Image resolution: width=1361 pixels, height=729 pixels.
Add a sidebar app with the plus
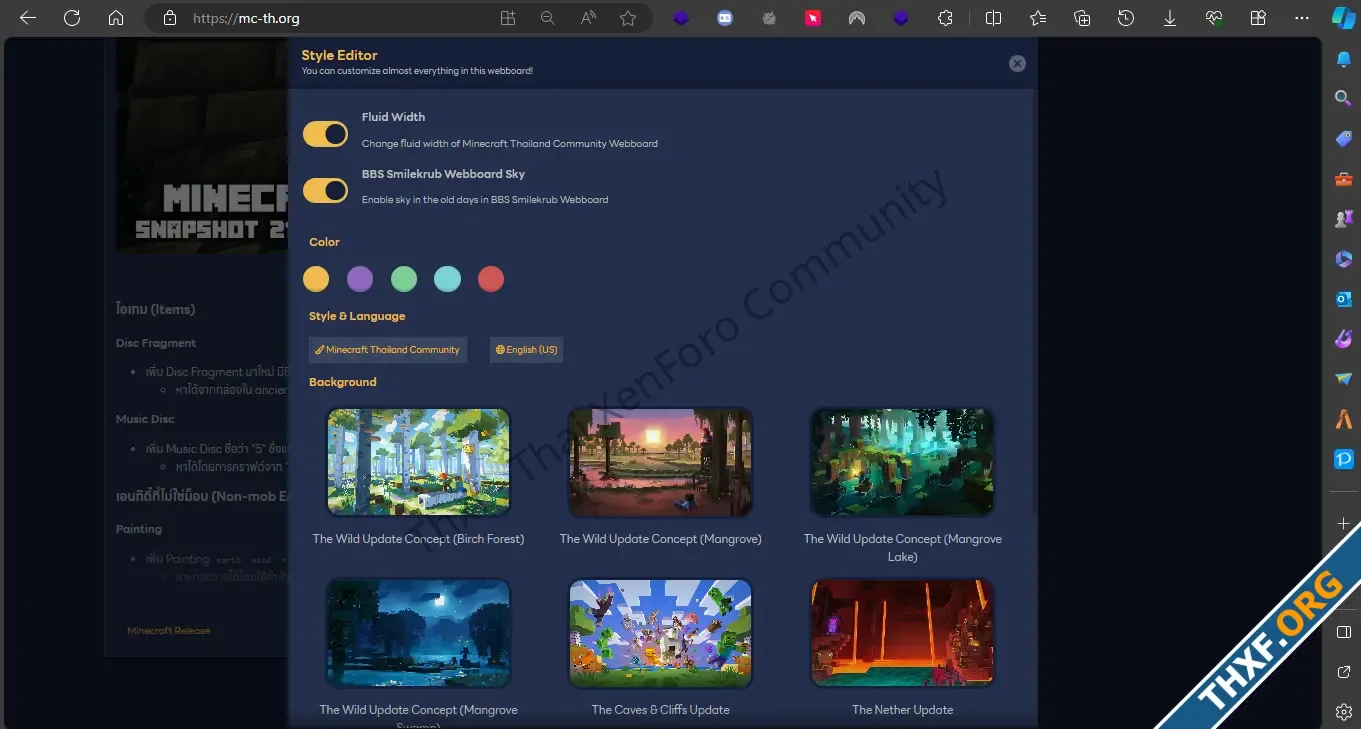tap(1344, 524)
